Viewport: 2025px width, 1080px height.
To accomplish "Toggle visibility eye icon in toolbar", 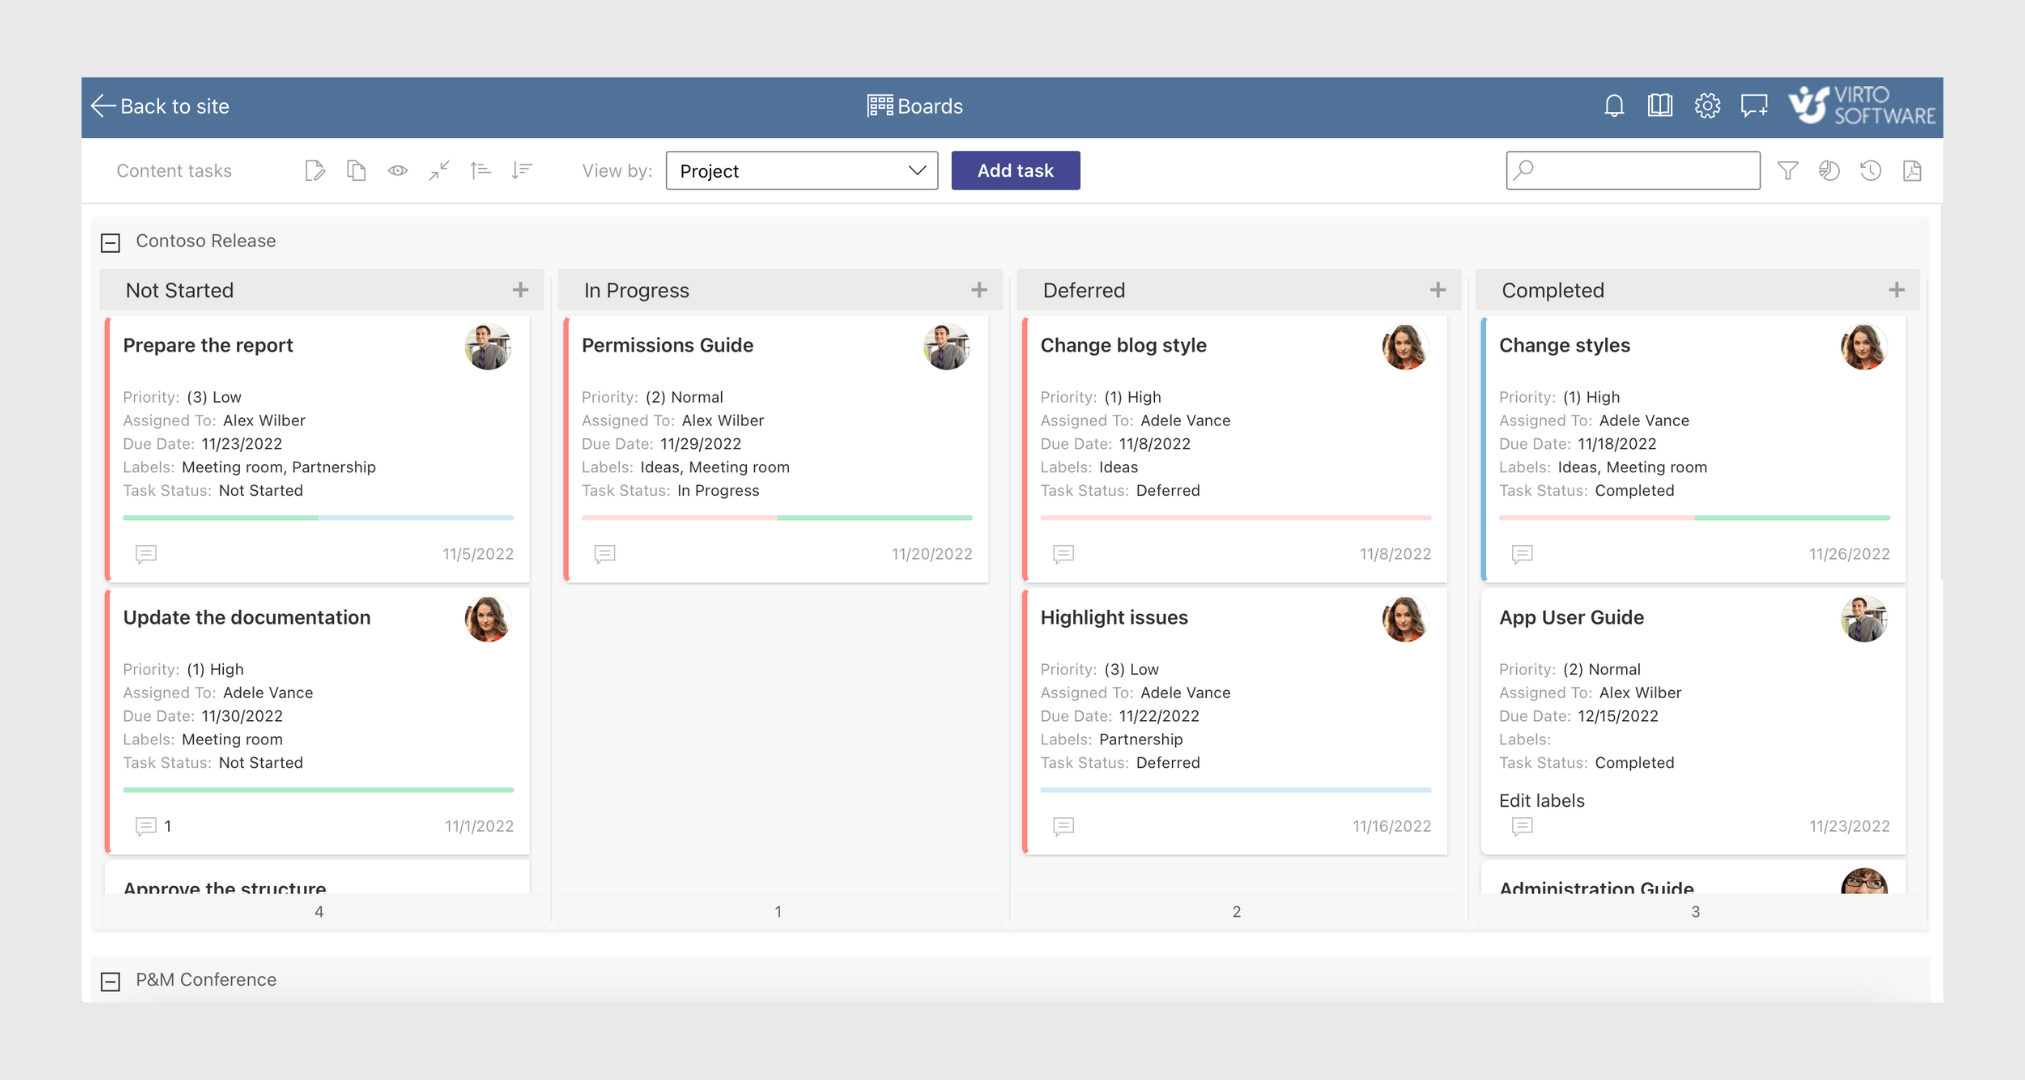I will pyautogui.click(x=398, y=170).
